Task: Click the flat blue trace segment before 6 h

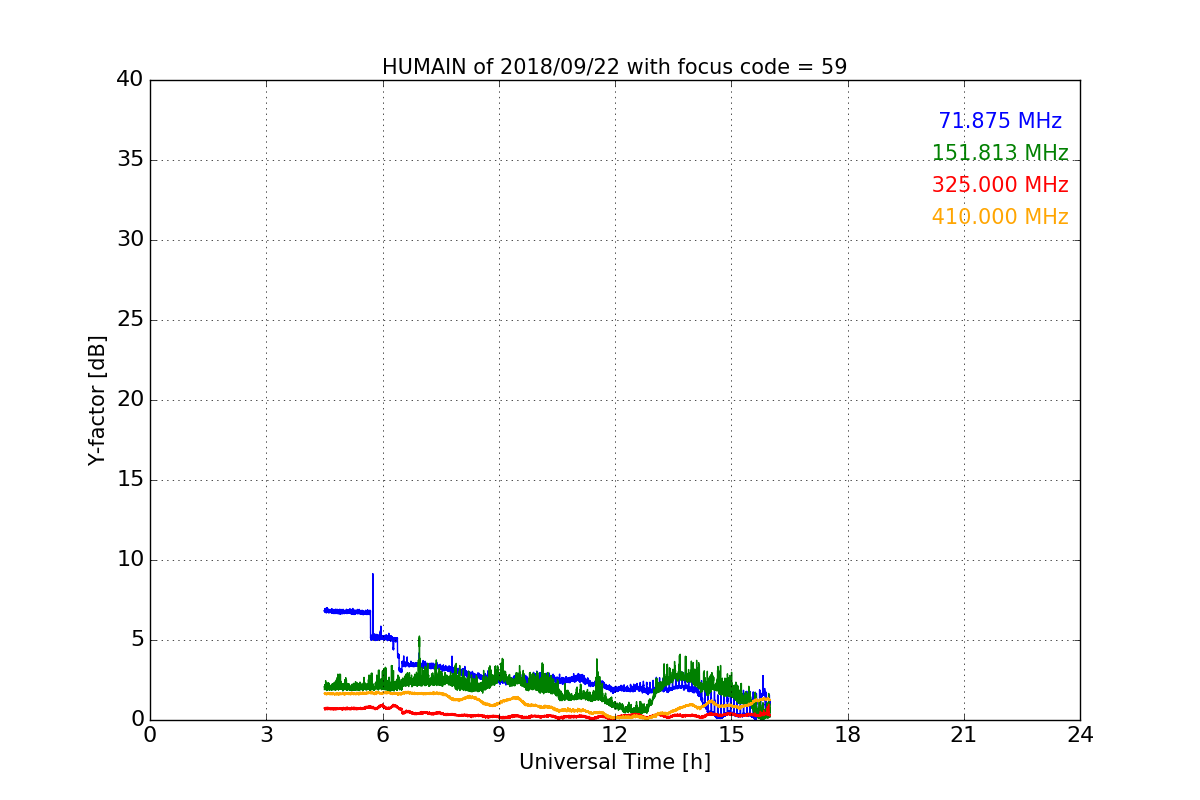Action: tap(347, 611)
